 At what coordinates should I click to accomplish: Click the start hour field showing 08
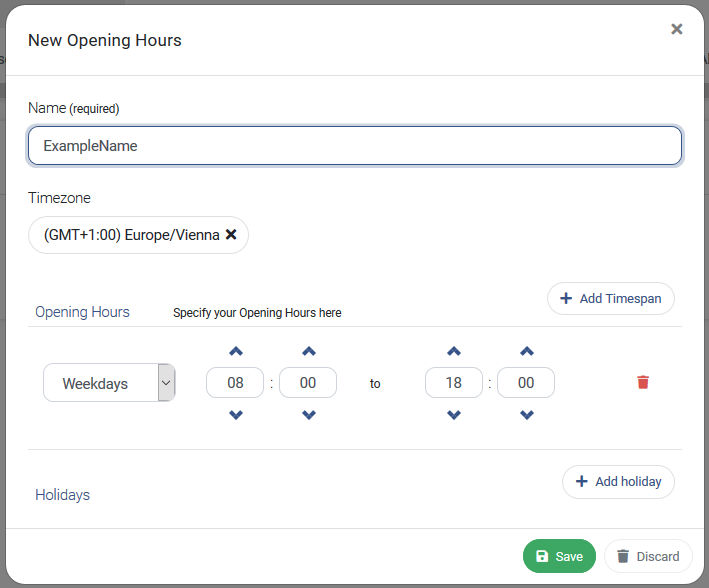point(235,383)
